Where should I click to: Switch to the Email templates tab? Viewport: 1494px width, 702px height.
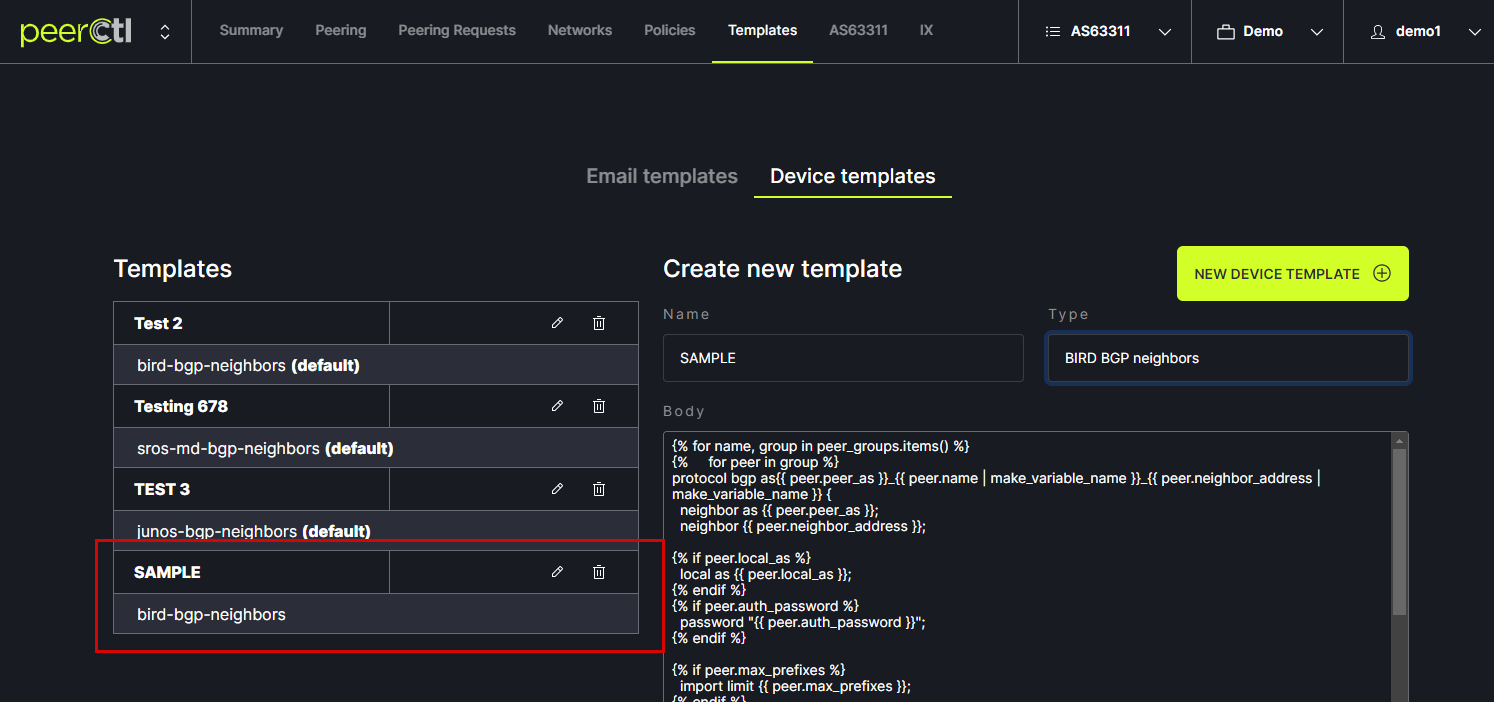click(662, 176)
